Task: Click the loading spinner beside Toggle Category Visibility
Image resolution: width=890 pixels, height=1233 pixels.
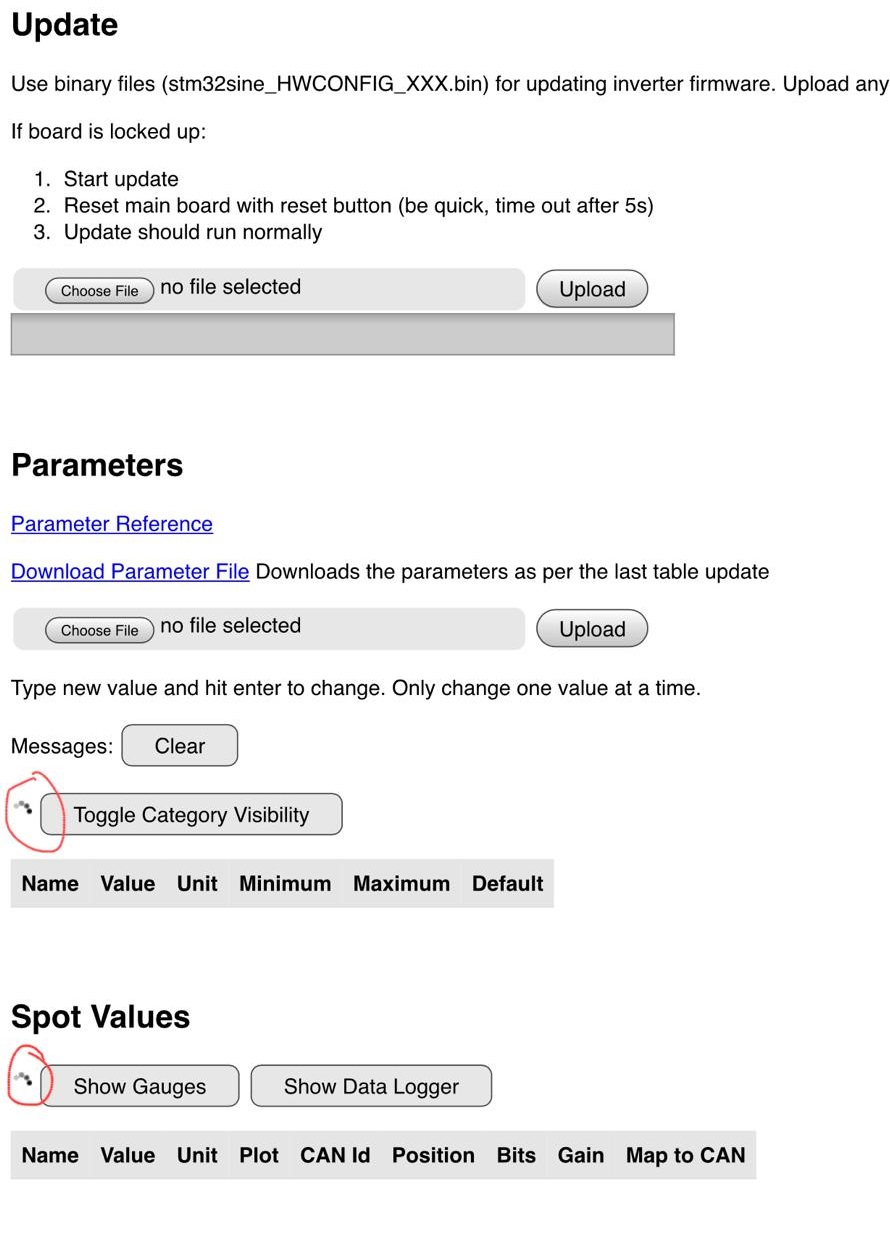Action: click(24, 806)
